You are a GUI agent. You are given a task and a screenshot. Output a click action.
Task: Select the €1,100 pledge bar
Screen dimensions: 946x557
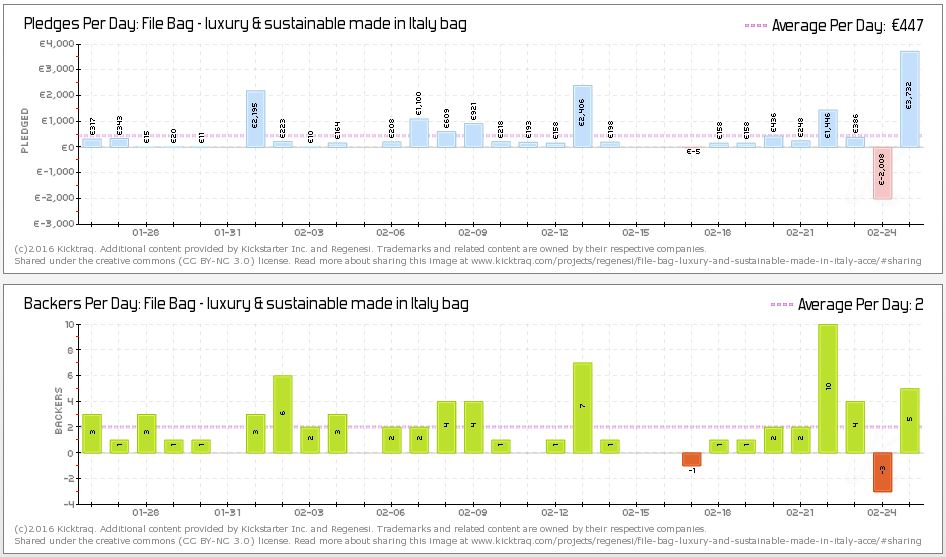(419, 133)
